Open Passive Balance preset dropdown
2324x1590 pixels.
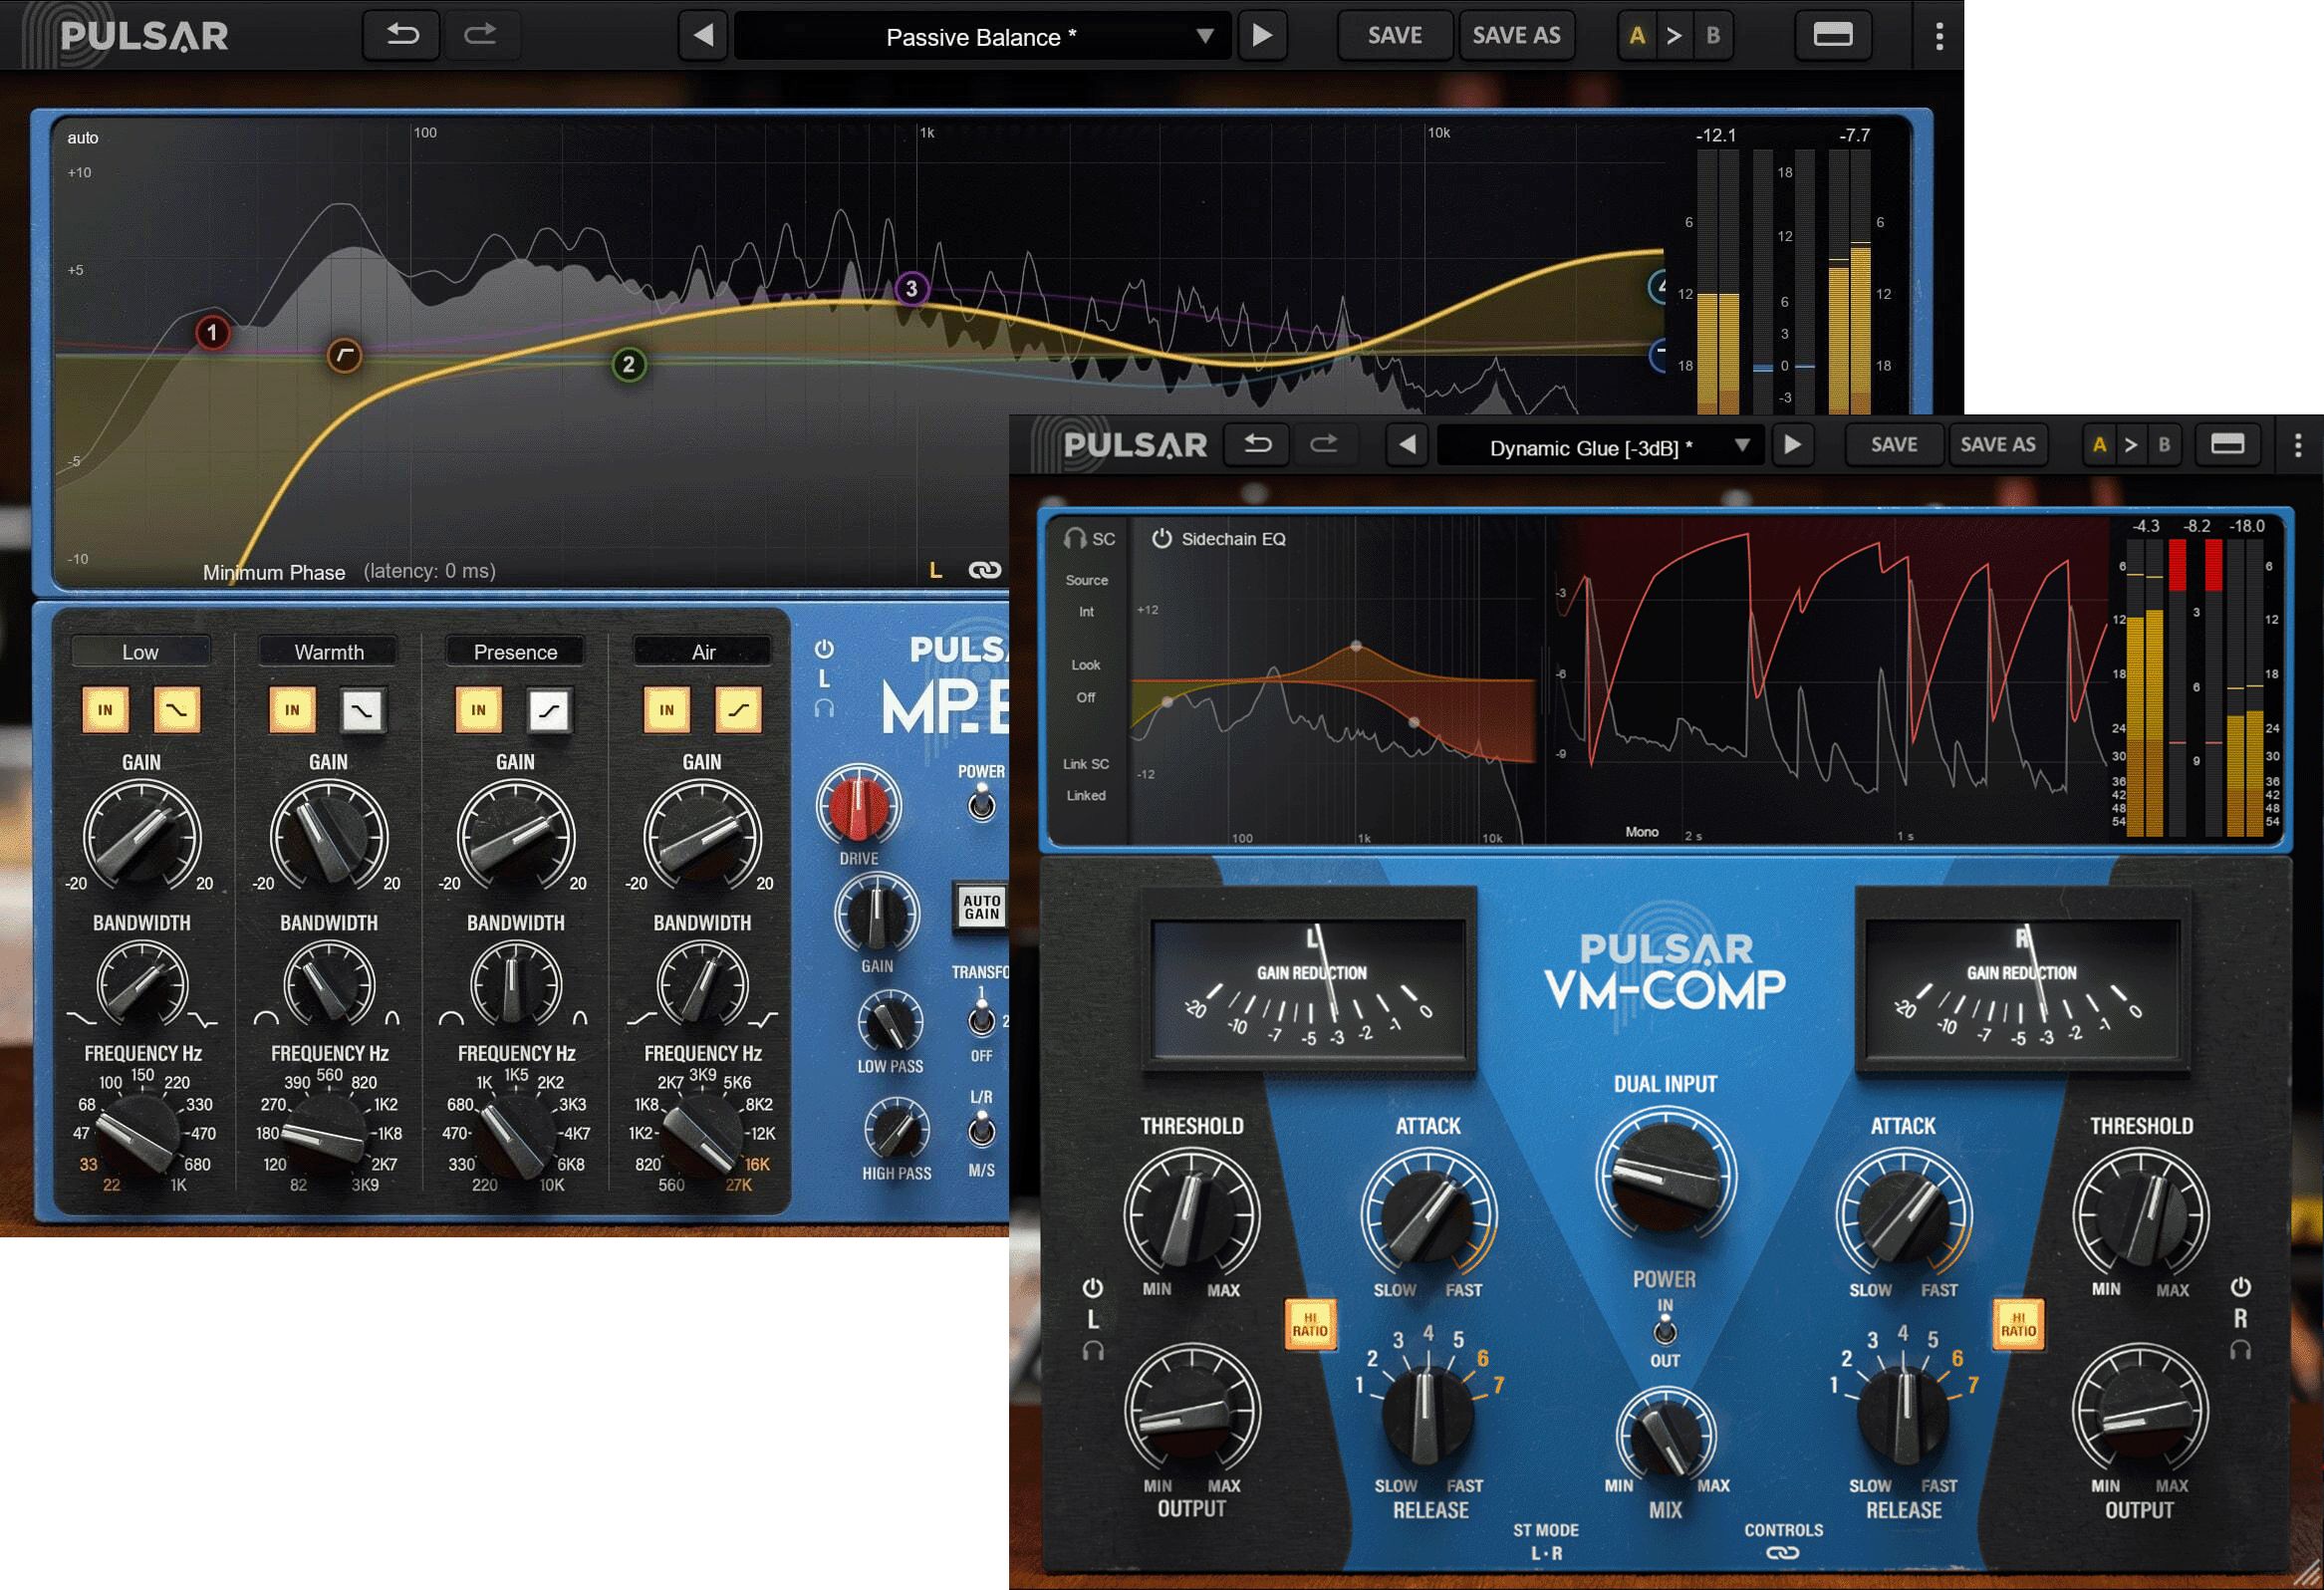[983, 37]
